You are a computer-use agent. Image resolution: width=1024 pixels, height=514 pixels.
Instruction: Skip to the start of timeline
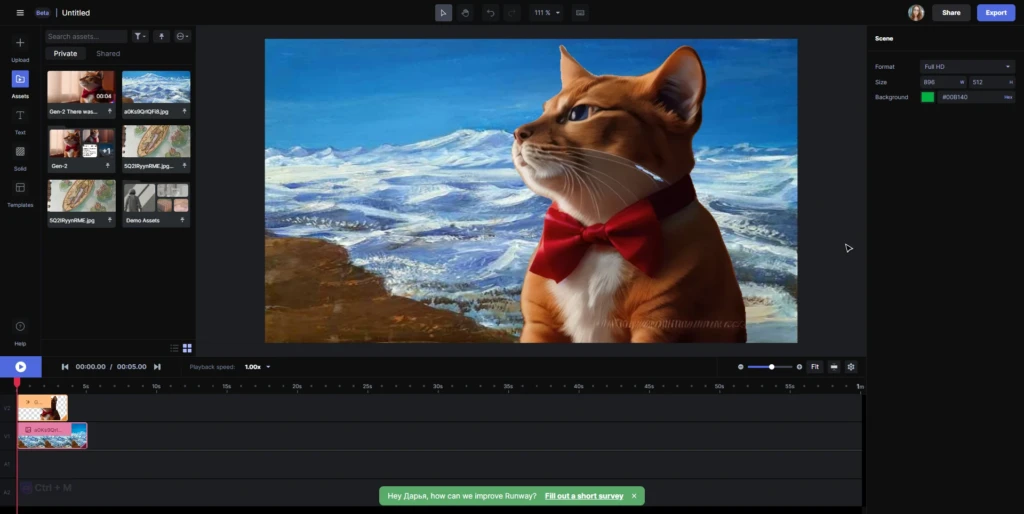coord(65,367)
